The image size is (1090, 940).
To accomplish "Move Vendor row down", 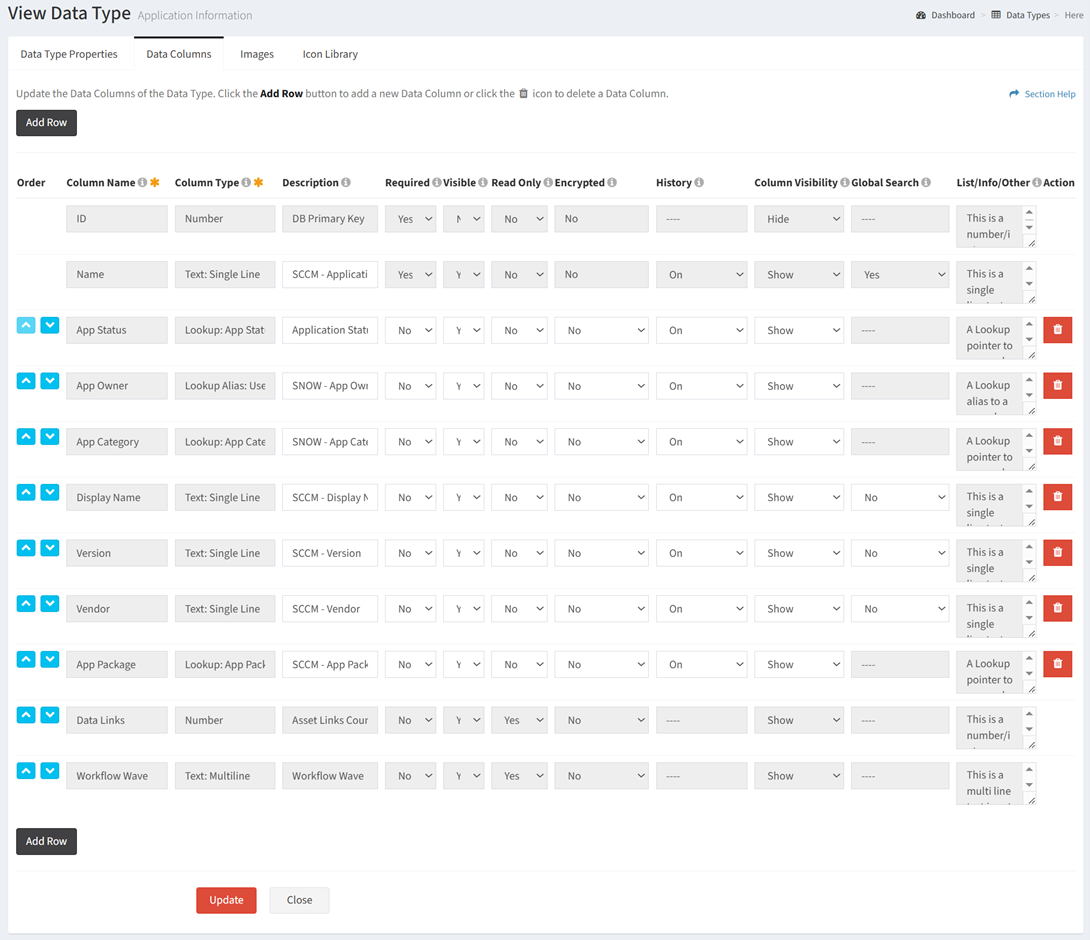I will tap(49, 603).
